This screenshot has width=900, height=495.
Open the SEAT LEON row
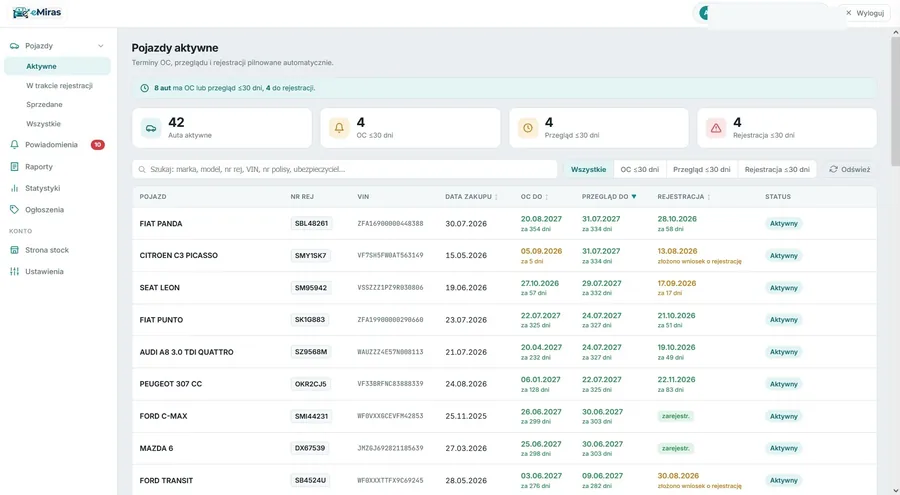(x=504, y=288)
